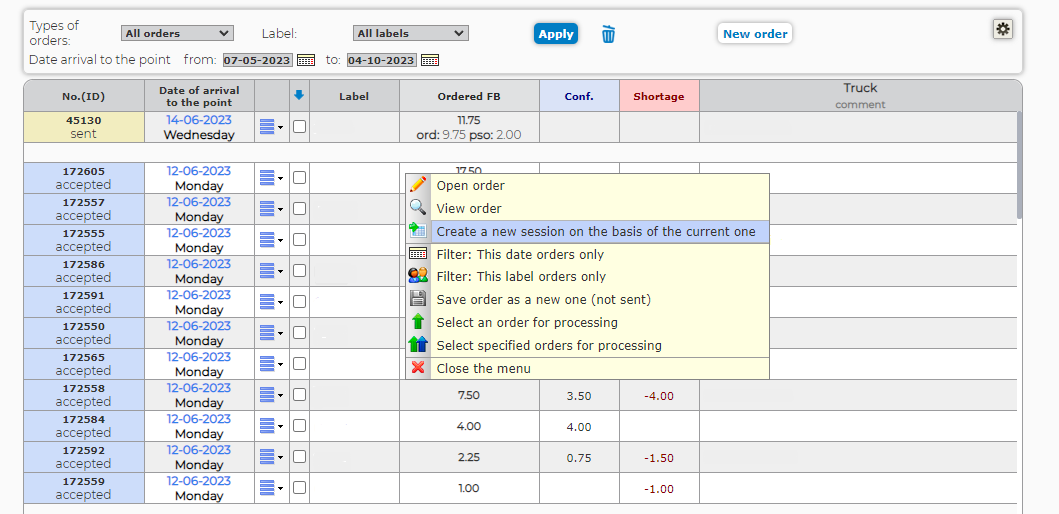1059x514 pixels.
Task: Open calendar picker for the 'to' date
Action: coord(429,60)
